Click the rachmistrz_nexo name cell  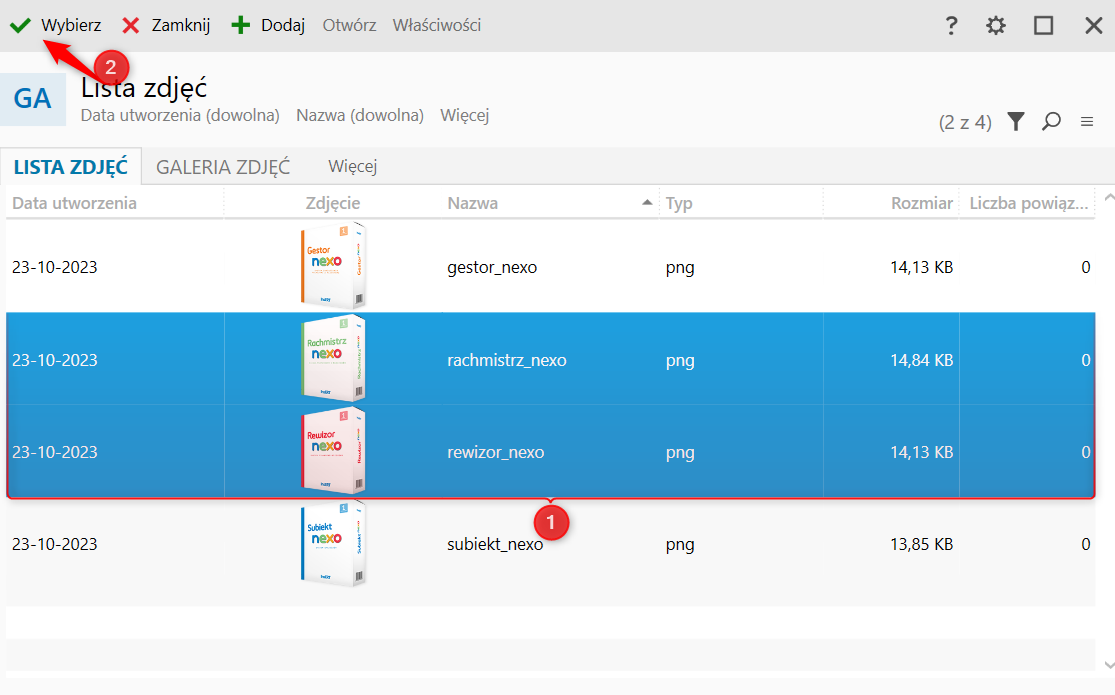coord(507,360)
